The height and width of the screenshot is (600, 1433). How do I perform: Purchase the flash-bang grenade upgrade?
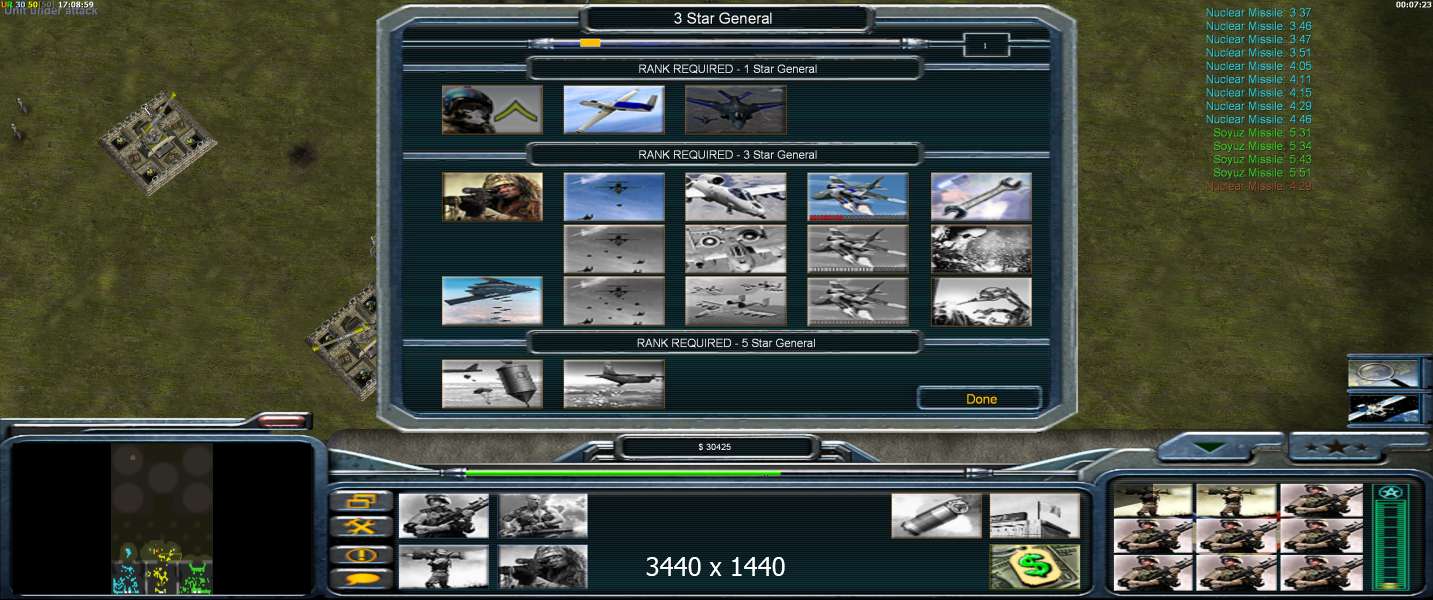(936, 516)
